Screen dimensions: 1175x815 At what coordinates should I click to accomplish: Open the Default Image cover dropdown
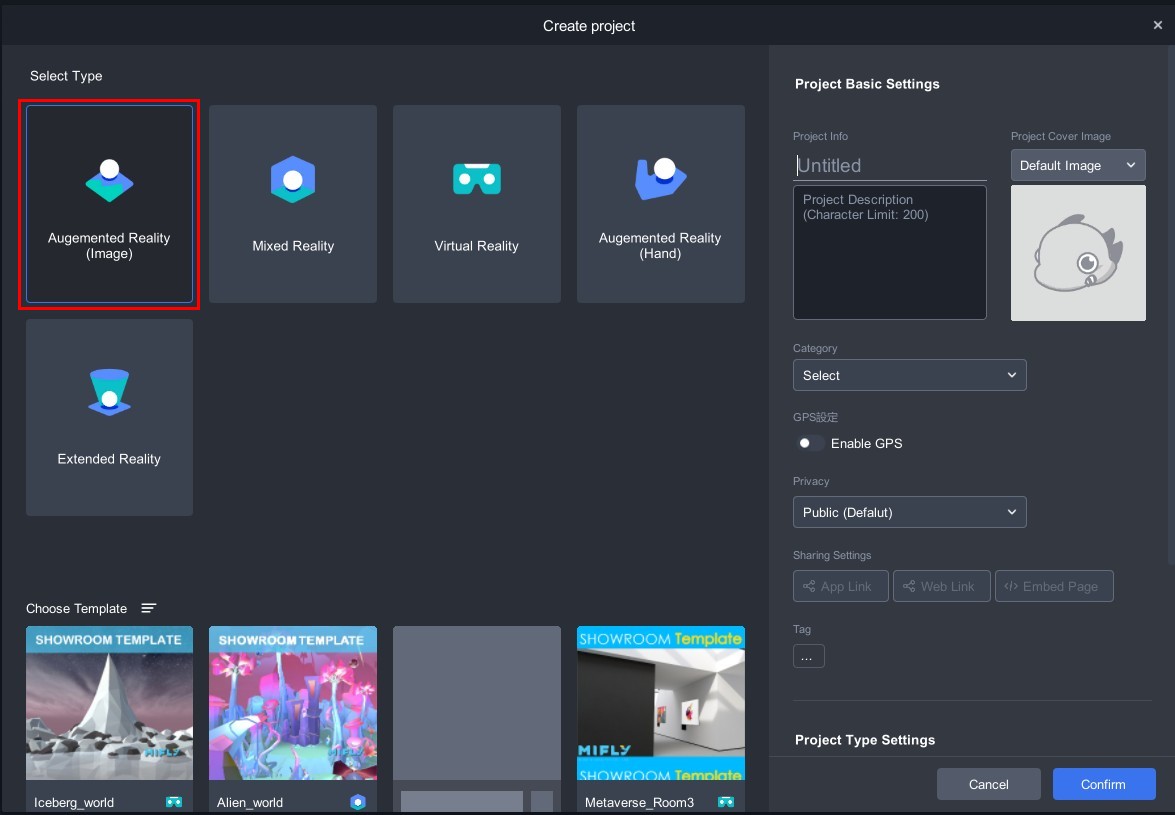[1078, 165]
